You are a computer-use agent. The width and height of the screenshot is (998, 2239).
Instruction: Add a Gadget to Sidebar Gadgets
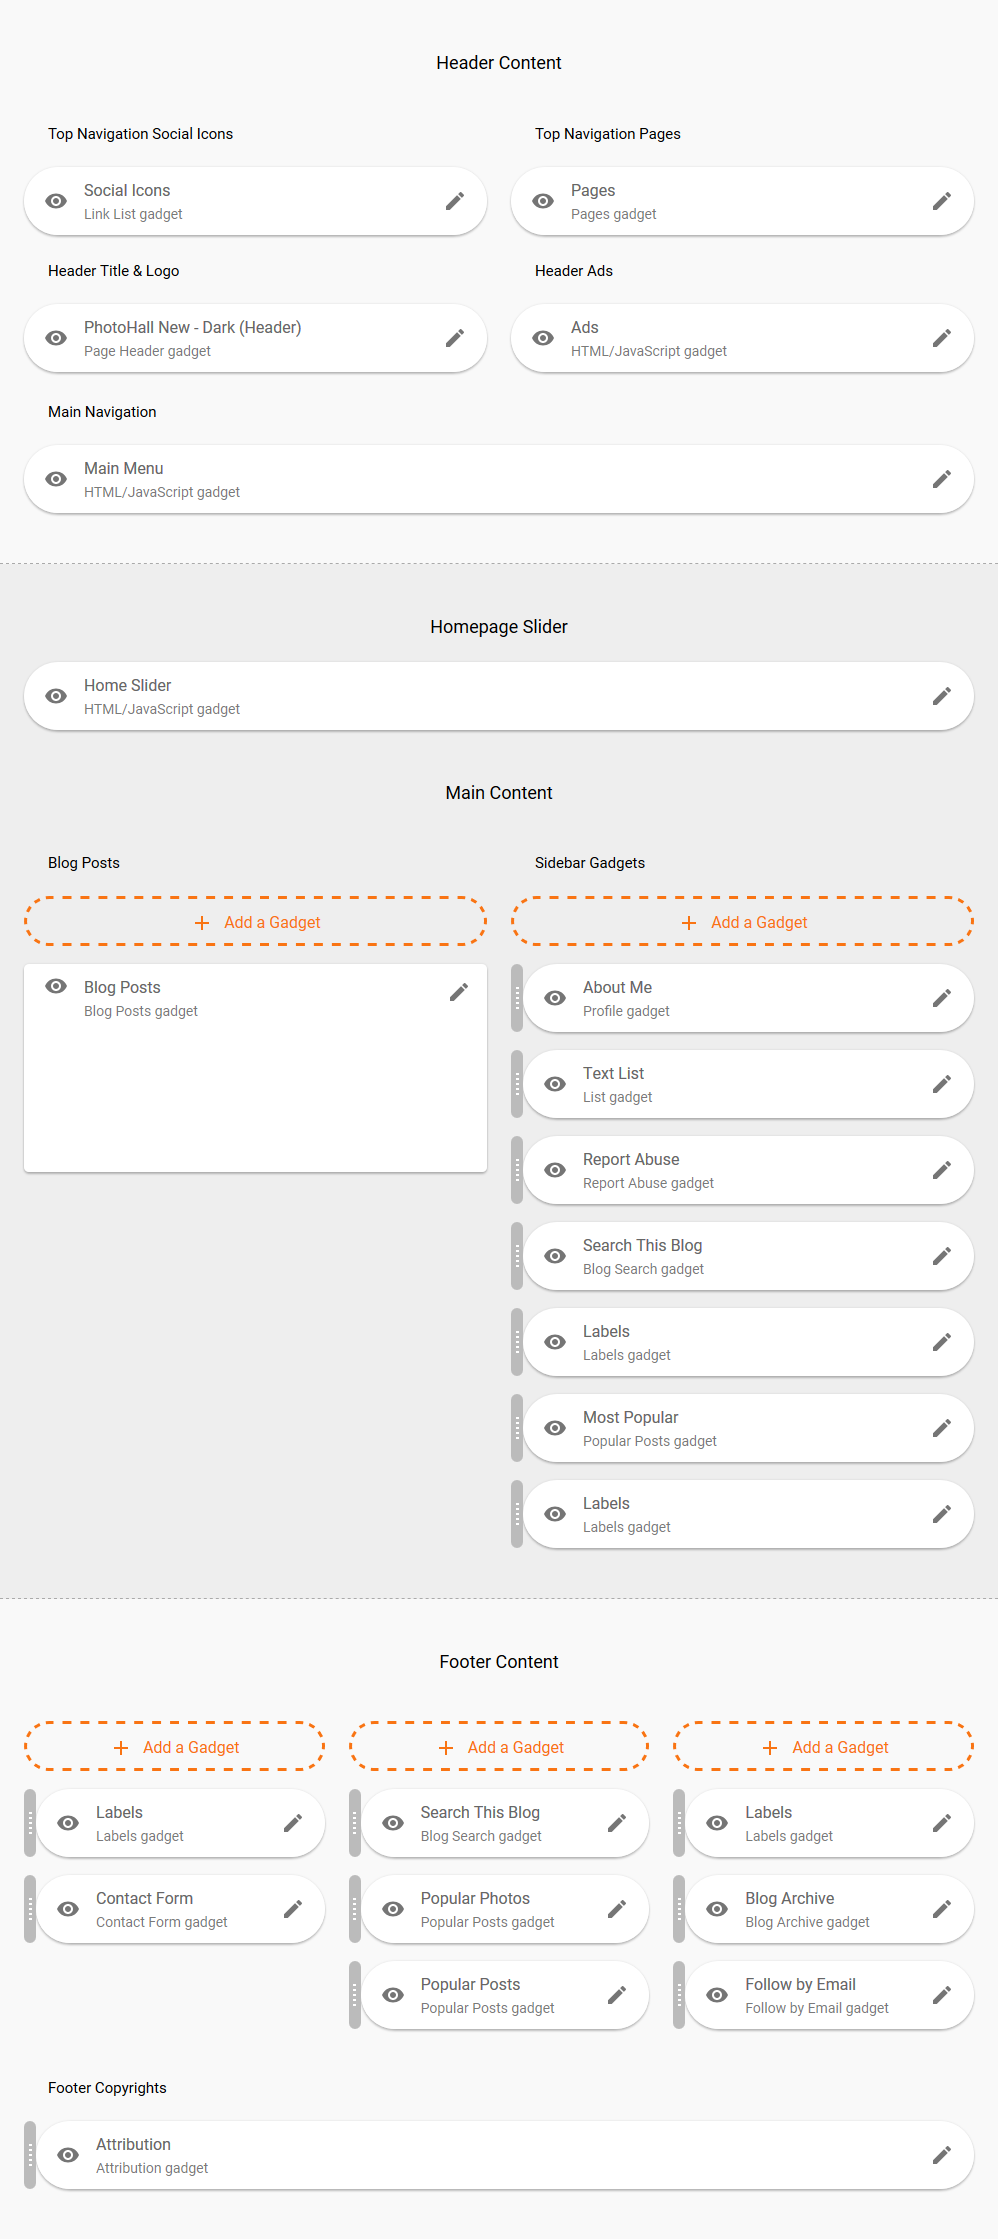(742, 922)
